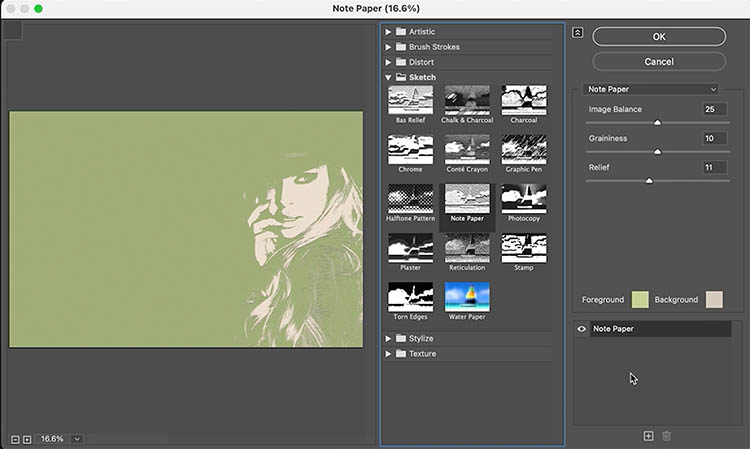Expand the Distort filter folder
Screen dimensions: 750x449
[x=388, y=62]
